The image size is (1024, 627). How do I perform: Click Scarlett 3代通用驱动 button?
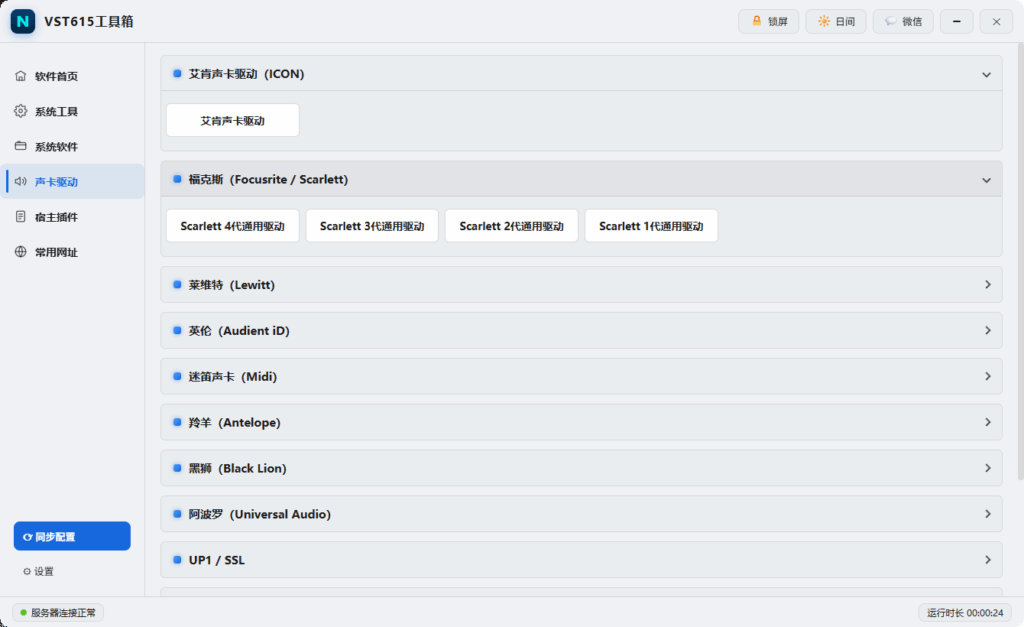(372, 226)
